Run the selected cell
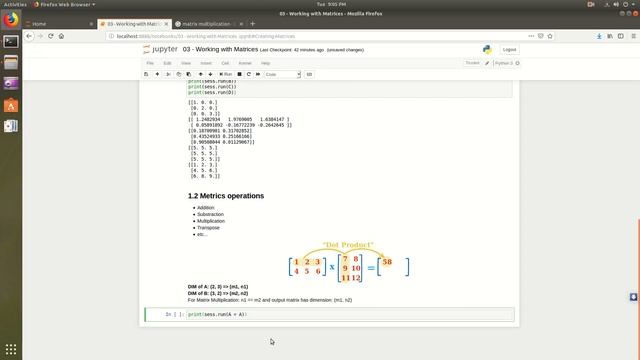Viewport: 640px width, 360px height. tap(225, 74)
